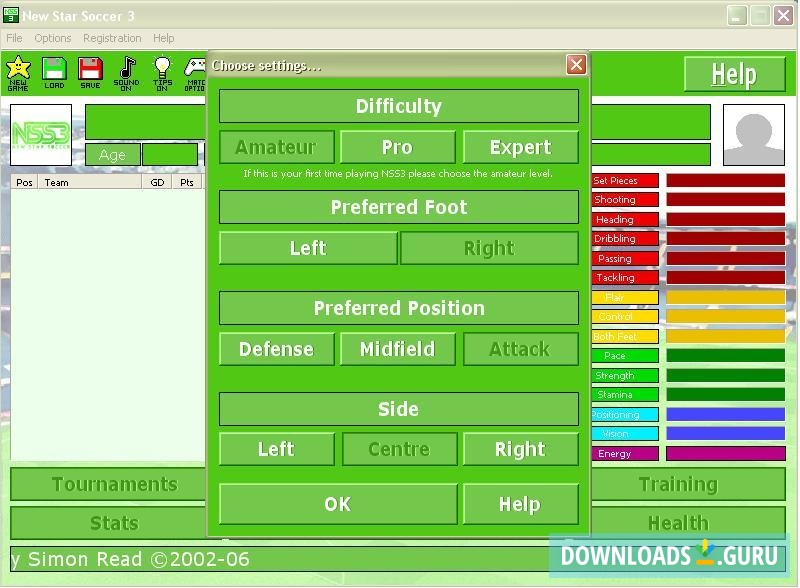Click the Positioning skill bar
This screenshot has height=588, width=800.
[x=726, y=414]
